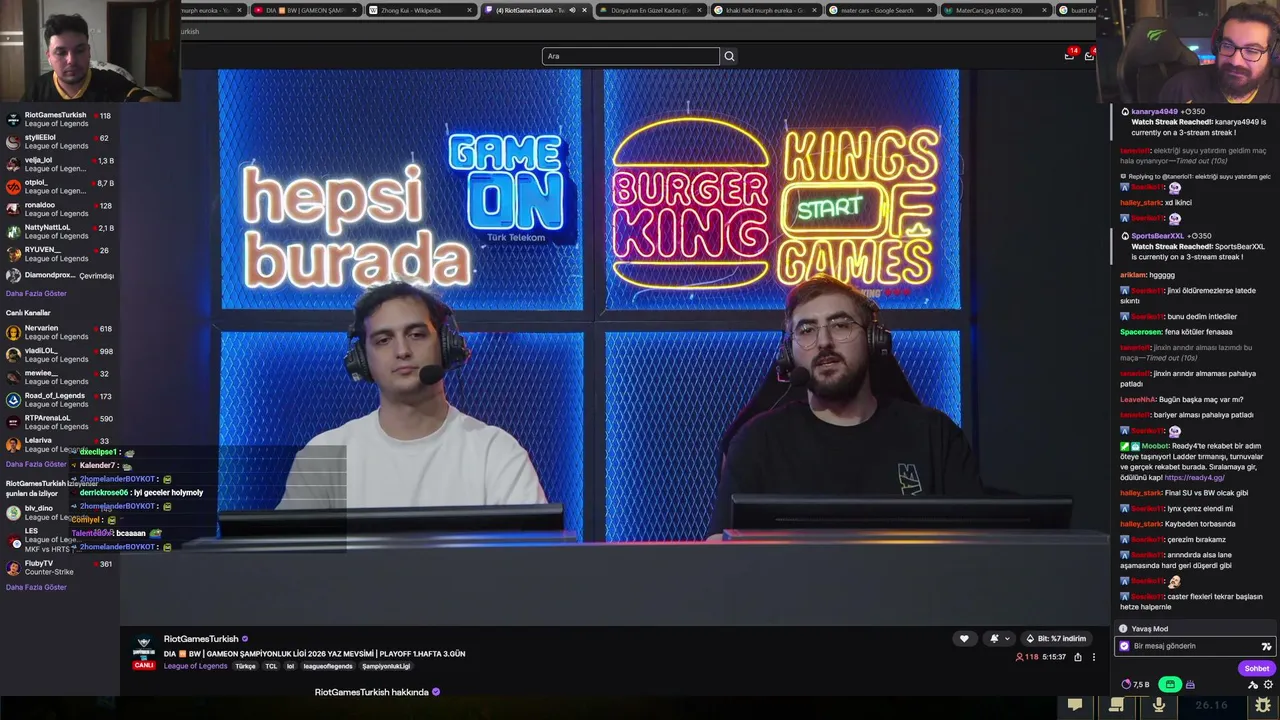Click the heart follow icon under the stream

964,638
